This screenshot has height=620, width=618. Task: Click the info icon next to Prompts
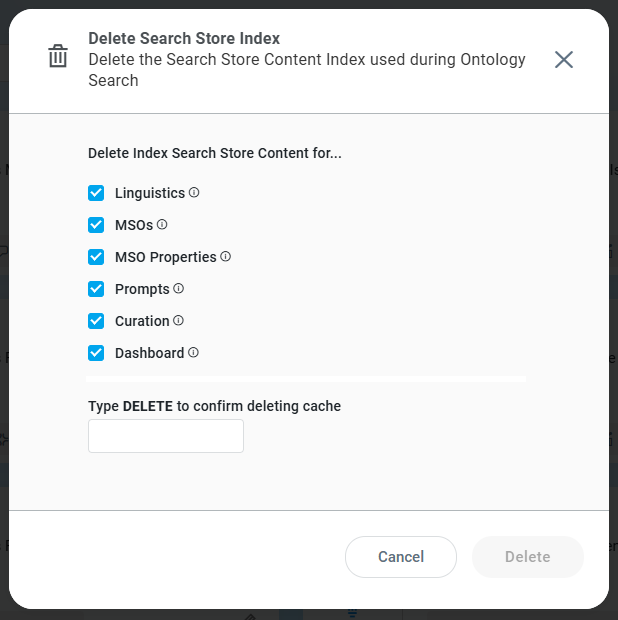179,288
